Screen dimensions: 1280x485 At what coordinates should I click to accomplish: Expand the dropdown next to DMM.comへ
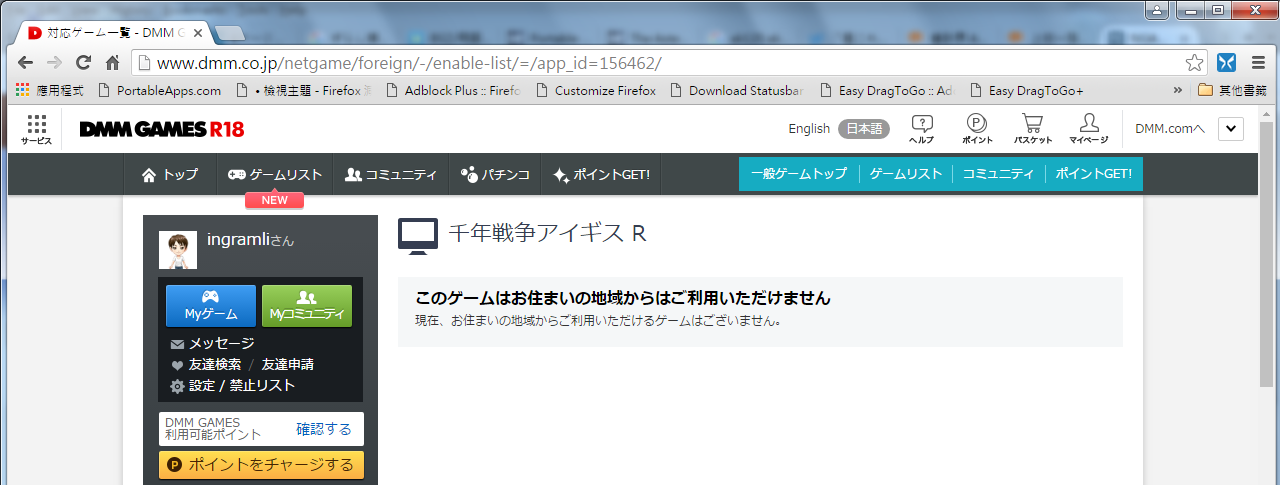coord(1231,129)
